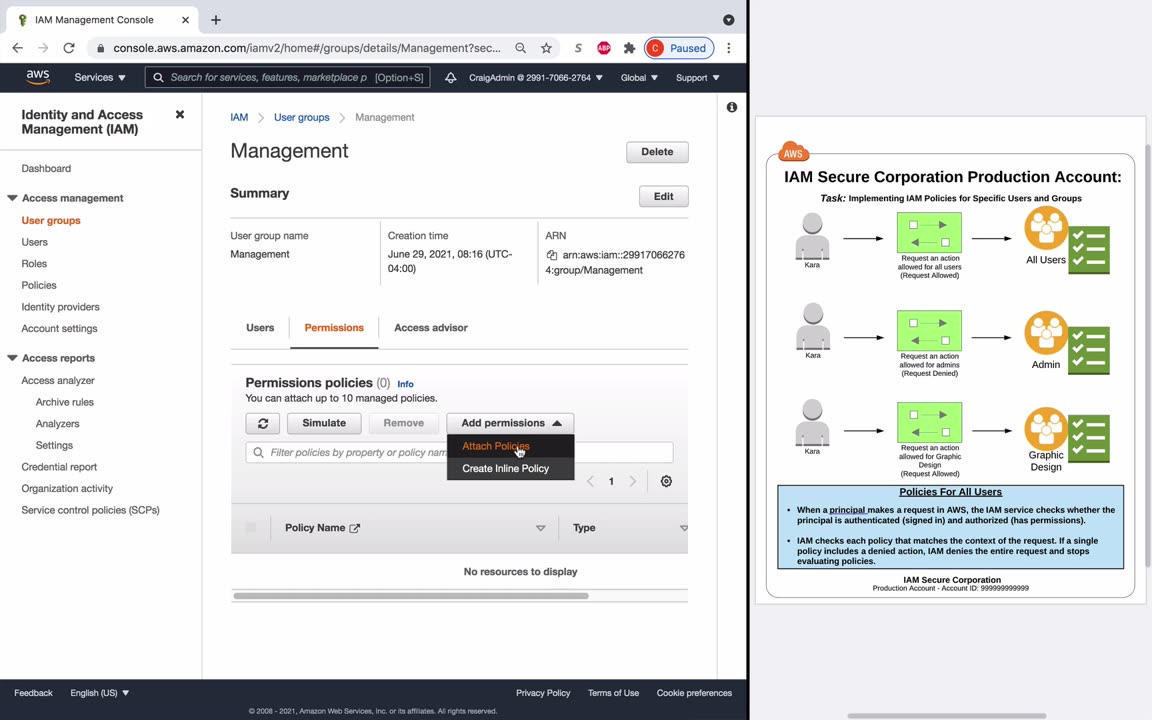This screenshot has height=720, width=1152.
Task: Copy the ARN with copy icon
Action: tap(552, 255)
